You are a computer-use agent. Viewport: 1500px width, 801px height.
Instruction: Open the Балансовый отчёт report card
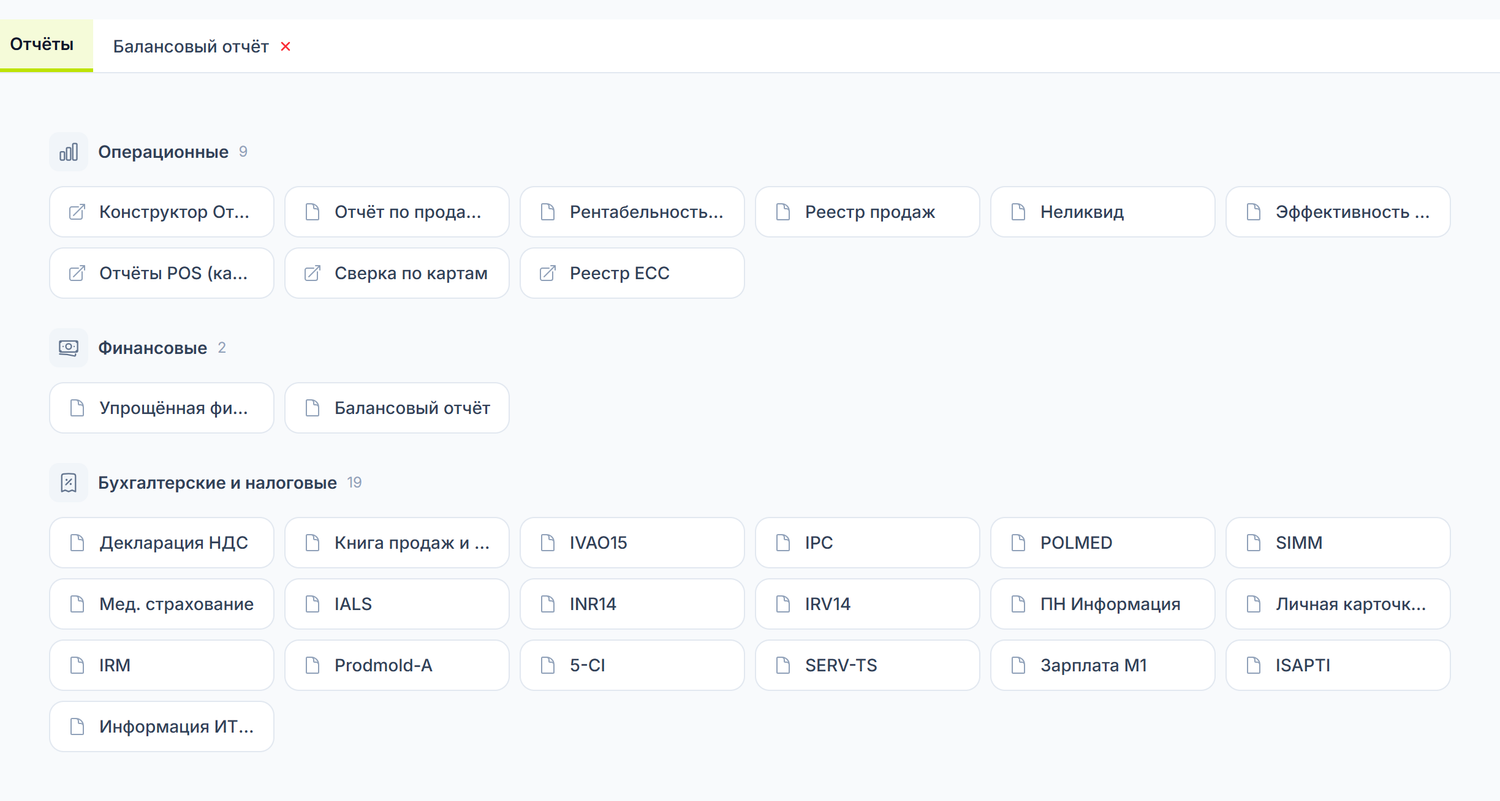pyautogui.click(x=397, y=408)
